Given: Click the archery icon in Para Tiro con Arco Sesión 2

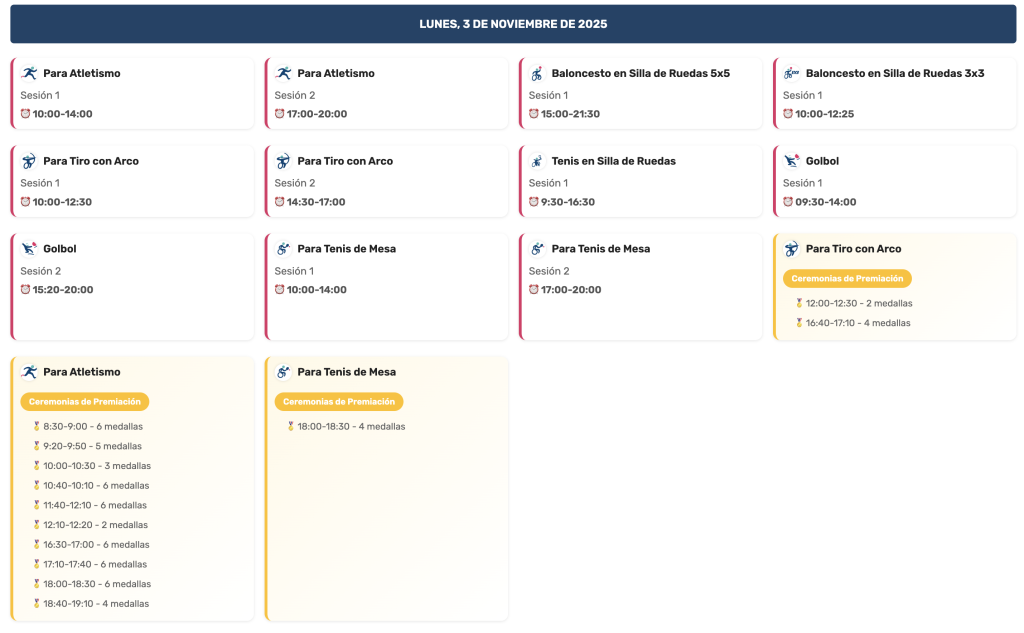Looking at the screenshot, I should pyautogui.click(x=283, y=161).
